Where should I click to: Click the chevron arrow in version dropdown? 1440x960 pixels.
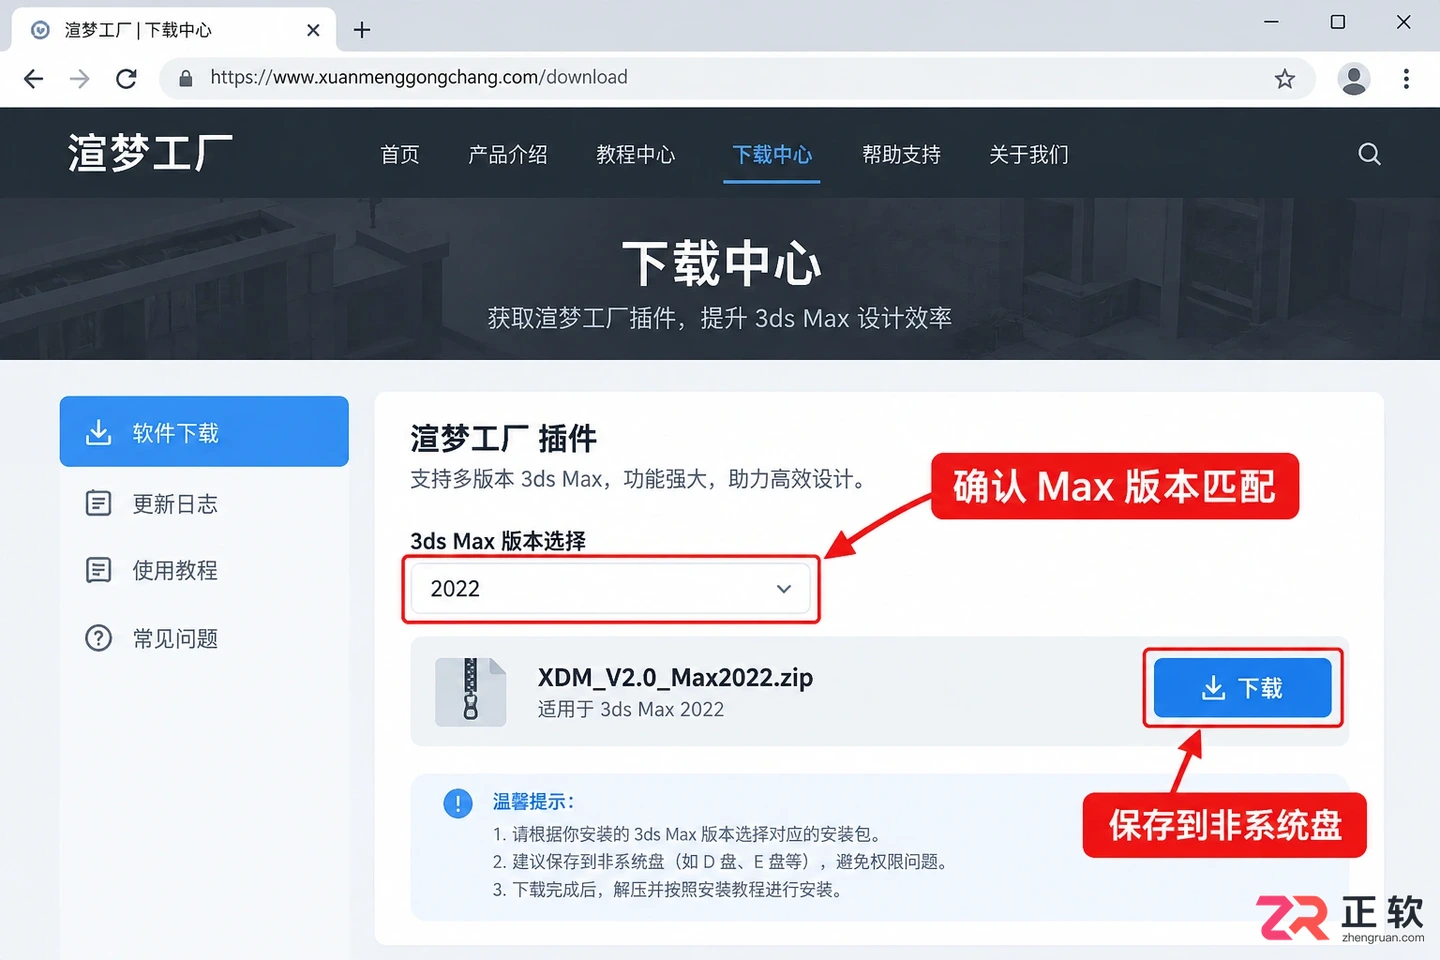[x=784, y=589]
